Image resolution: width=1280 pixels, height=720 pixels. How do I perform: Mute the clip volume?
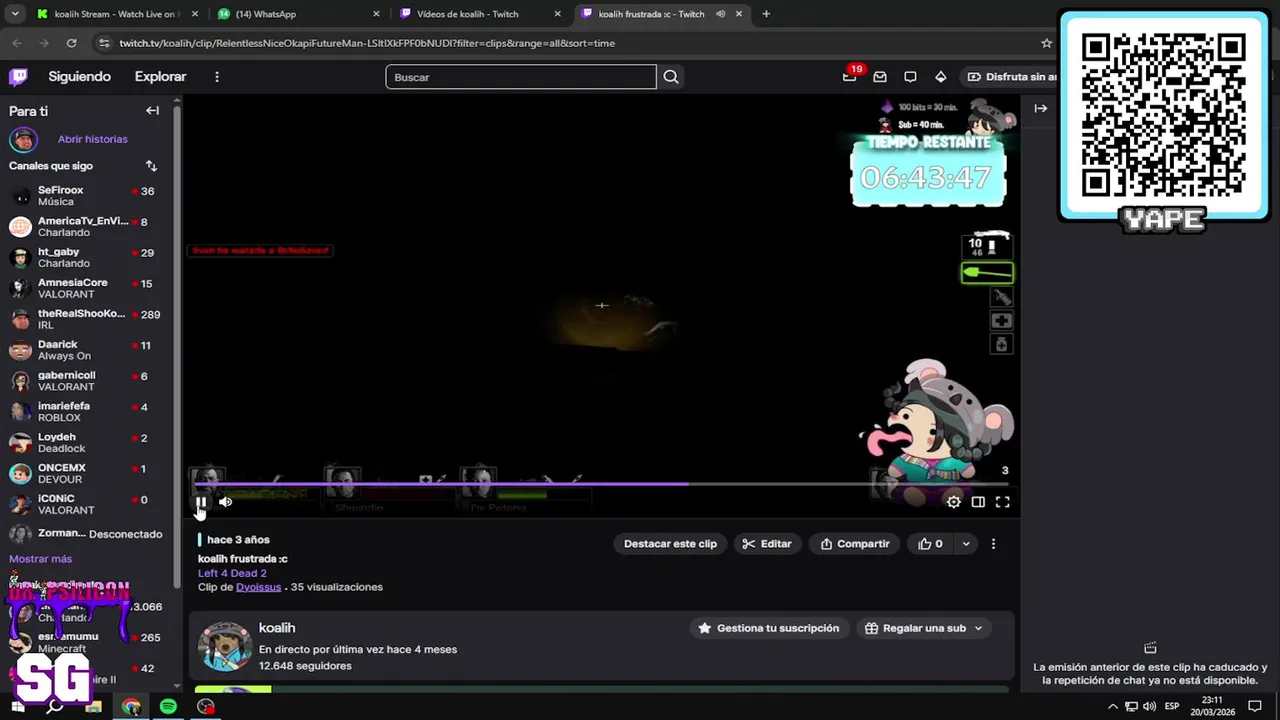[x=226, y=502]
